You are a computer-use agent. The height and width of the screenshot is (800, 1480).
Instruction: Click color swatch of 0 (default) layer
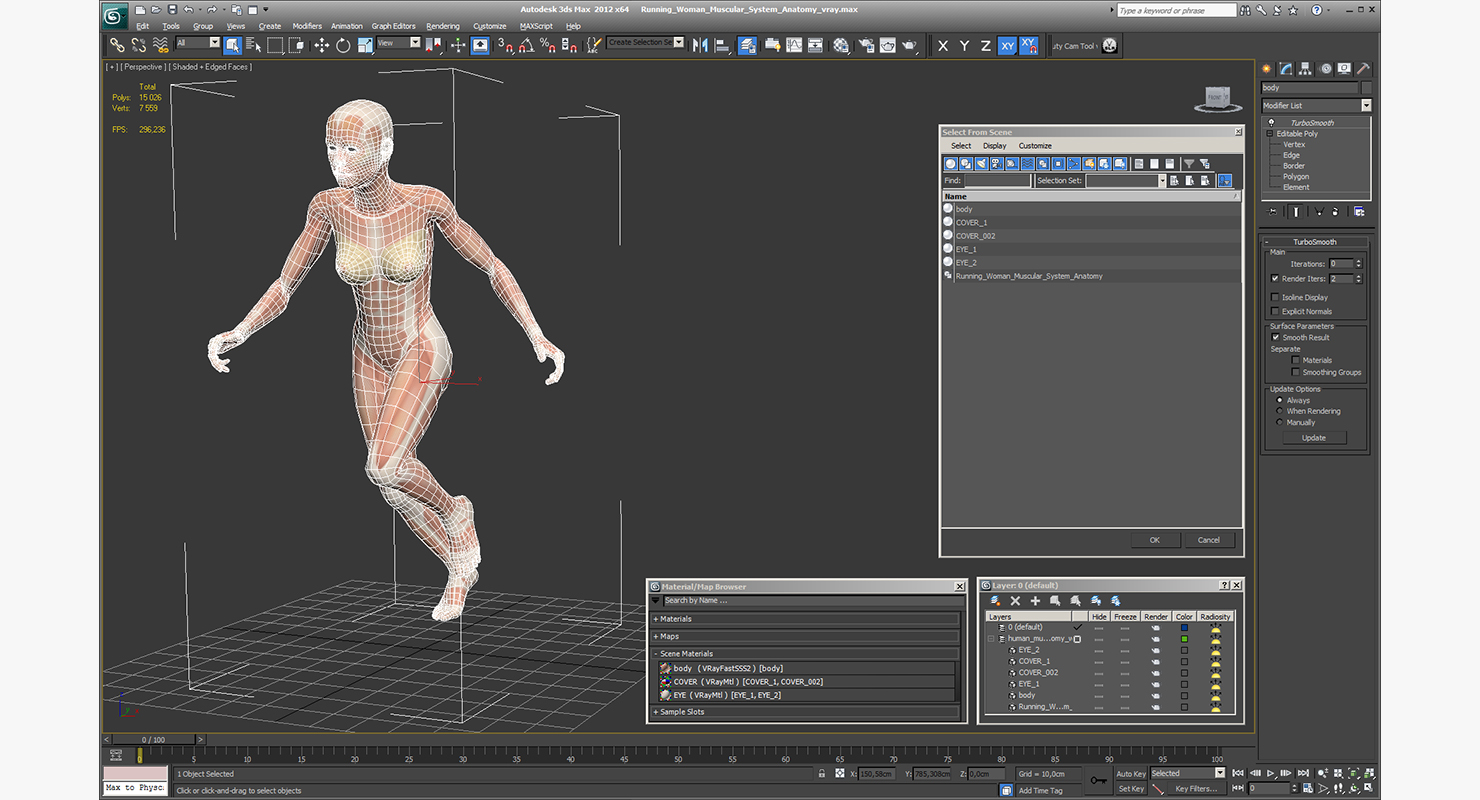pos(1184,627)
